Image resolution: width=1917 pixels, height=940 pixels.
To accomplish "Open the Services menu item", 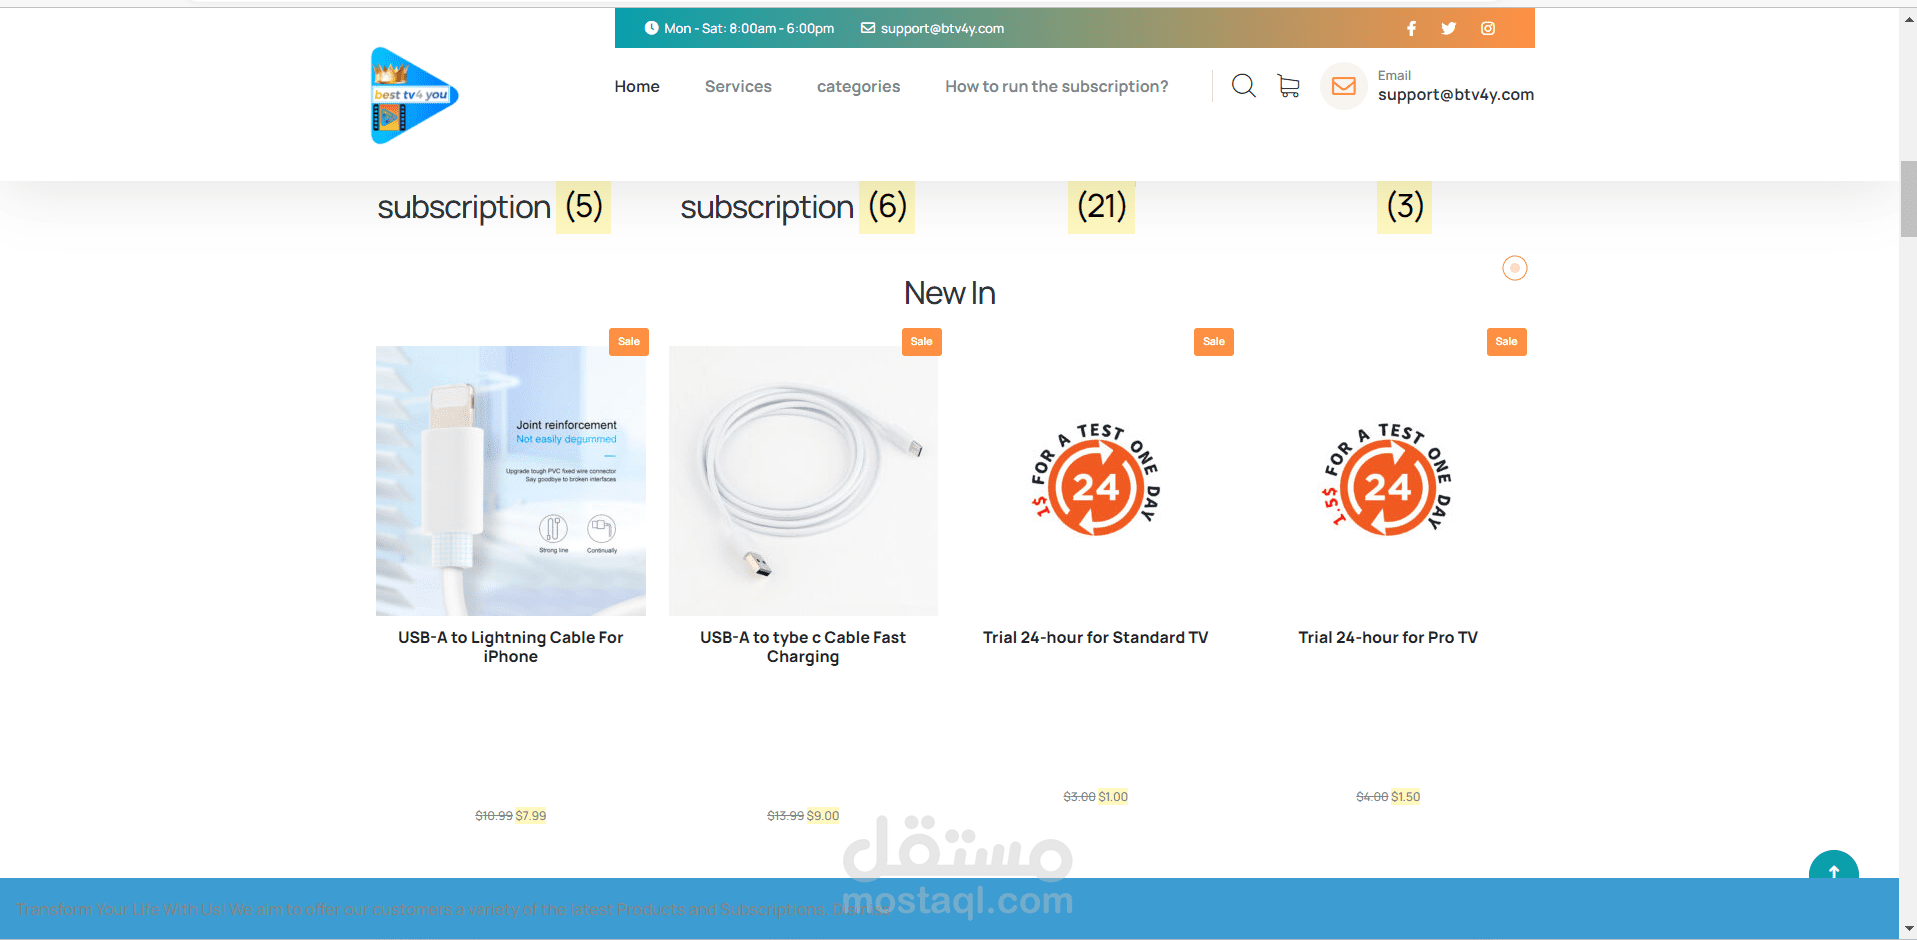I will 738,86.
